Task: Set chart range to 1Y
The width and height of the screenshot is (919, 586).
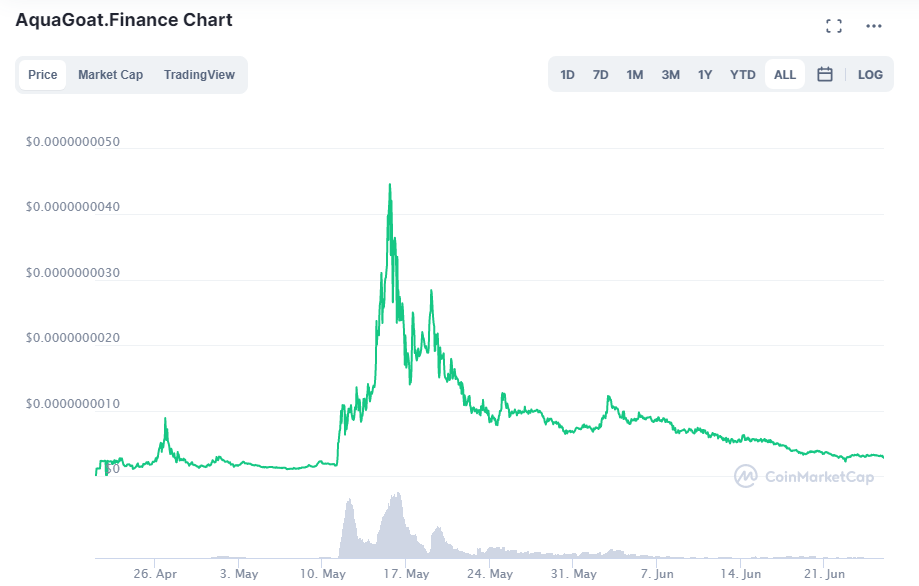Action: click(x=705, y=74)
